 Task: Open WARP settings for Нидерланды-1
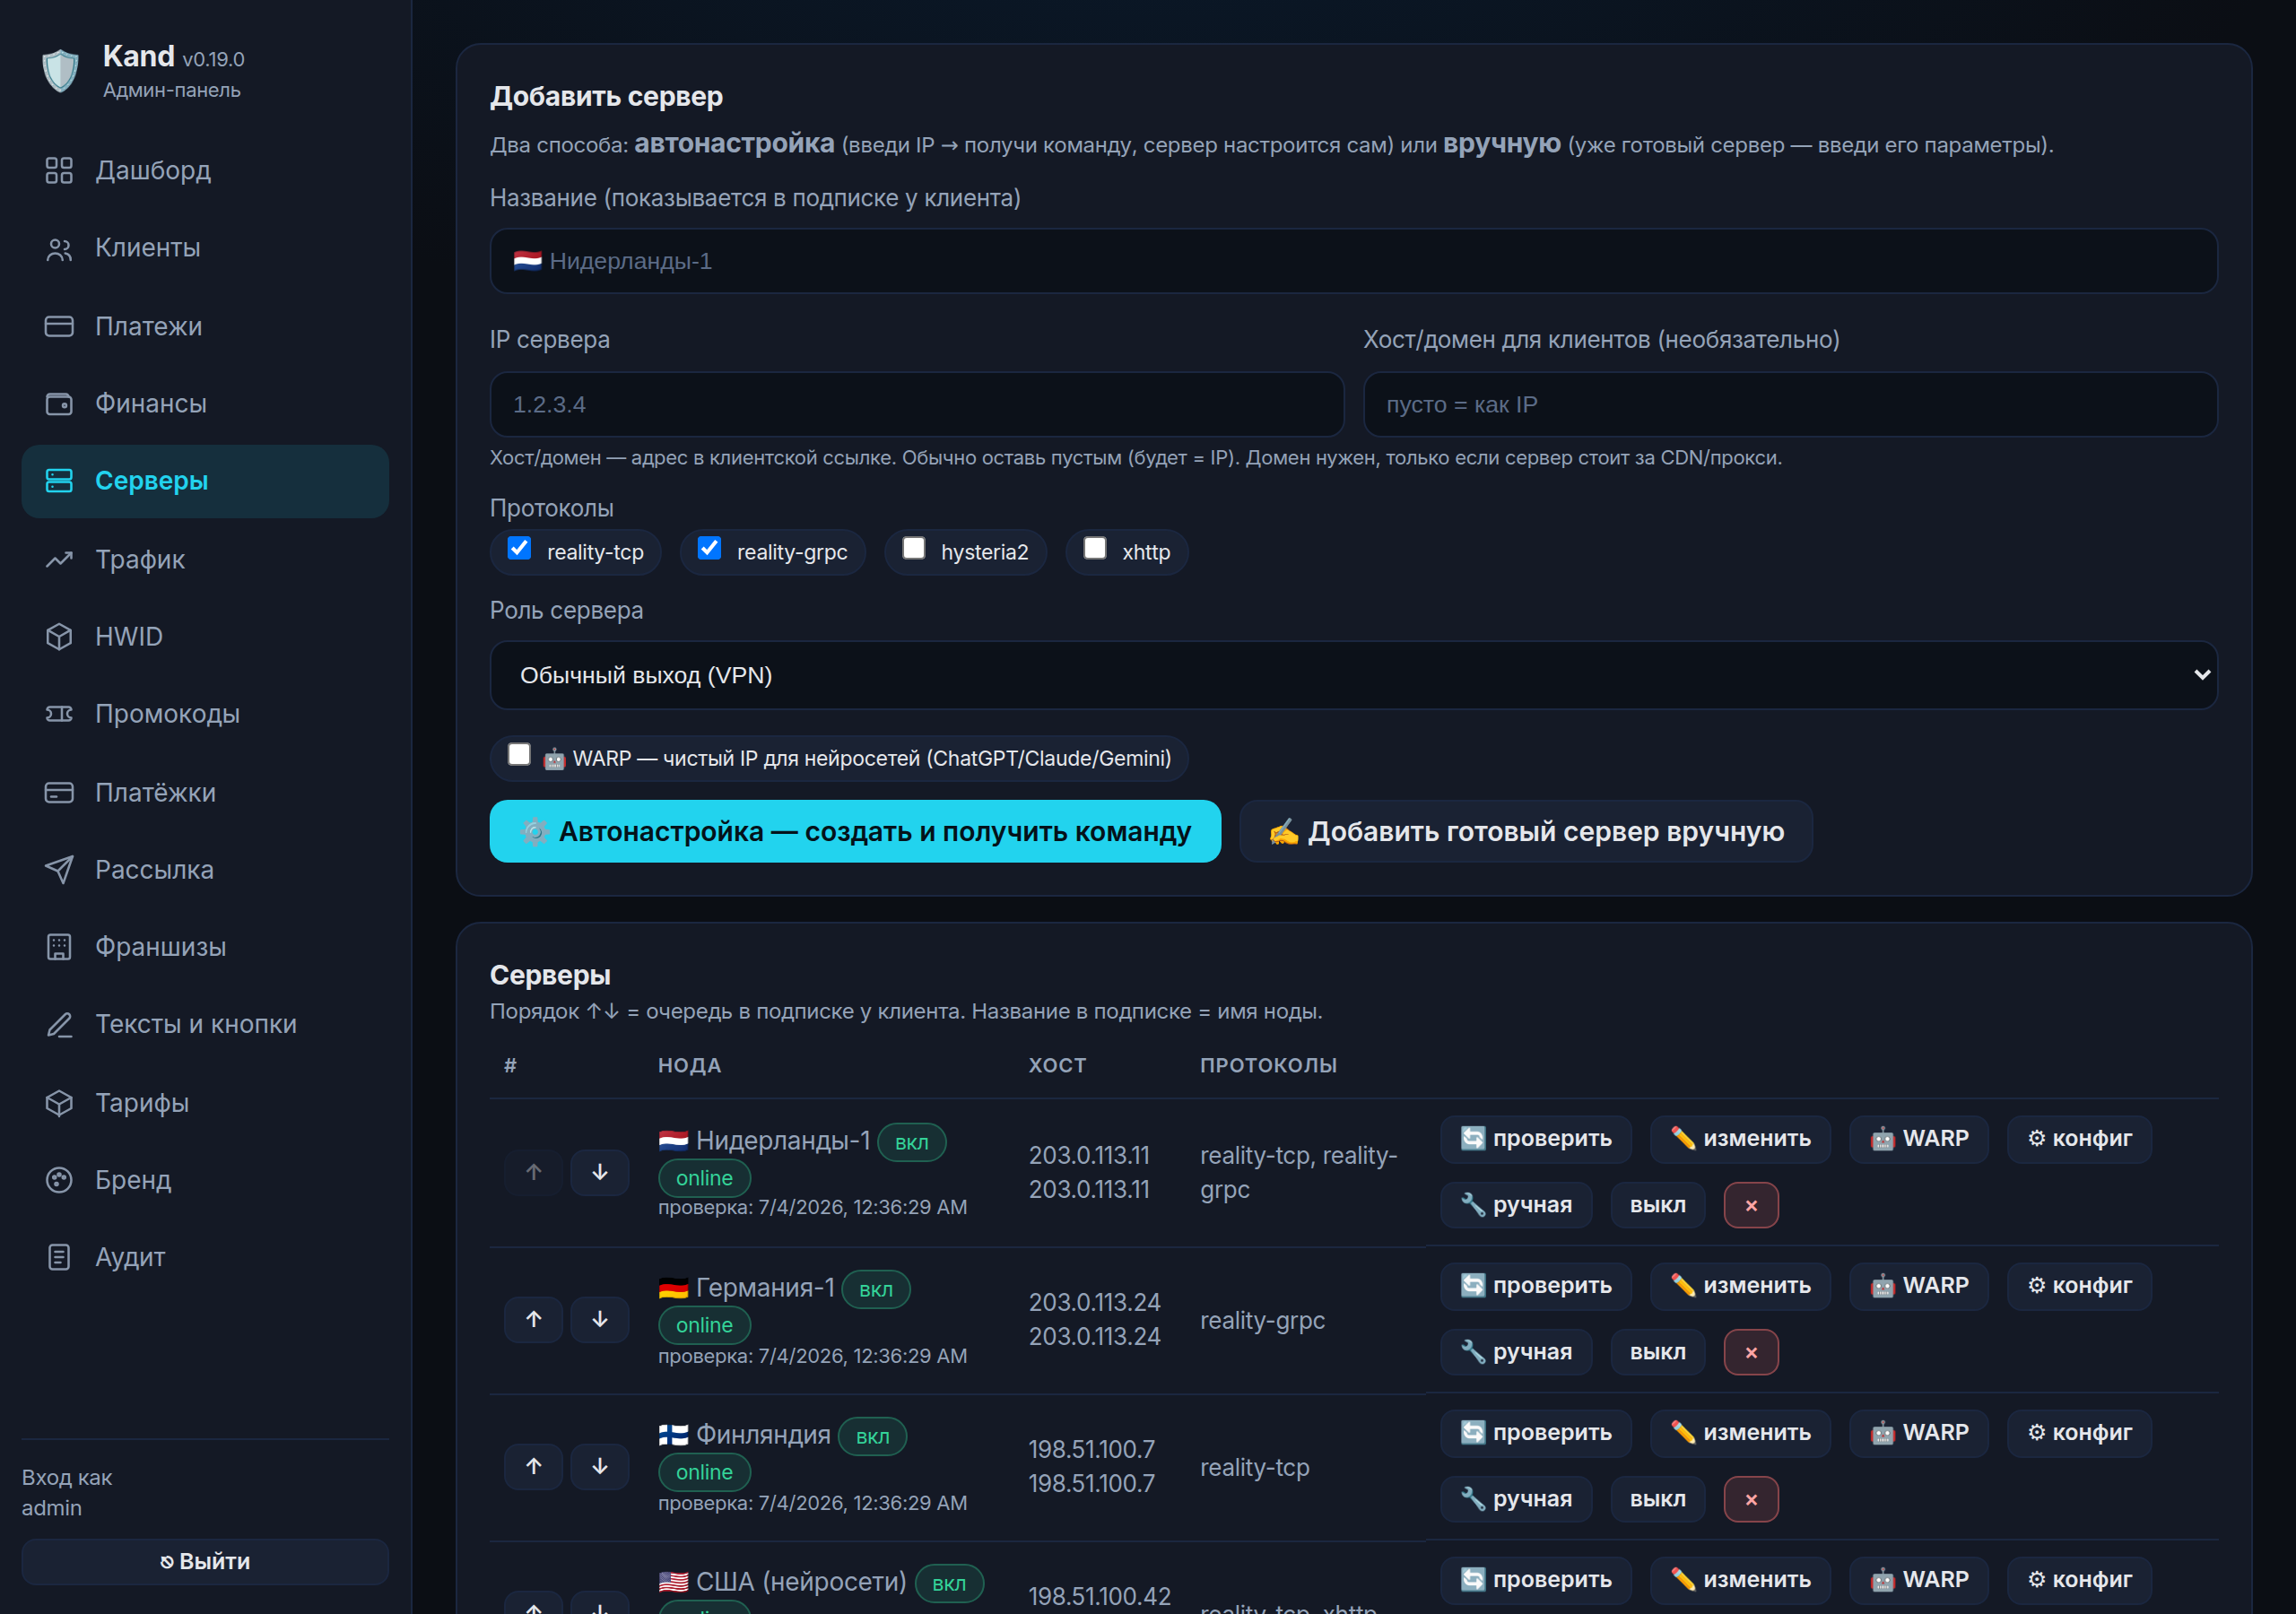(1919, 1138)
